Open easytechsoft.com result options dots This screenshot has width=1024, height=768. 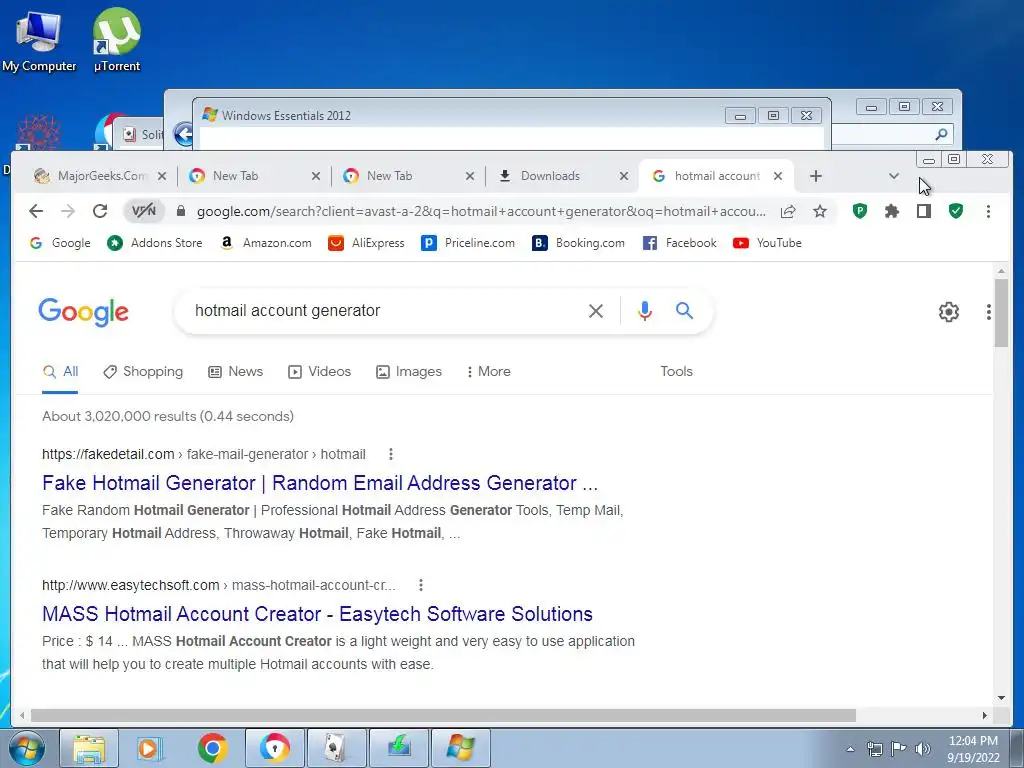(x=421, y=585)
